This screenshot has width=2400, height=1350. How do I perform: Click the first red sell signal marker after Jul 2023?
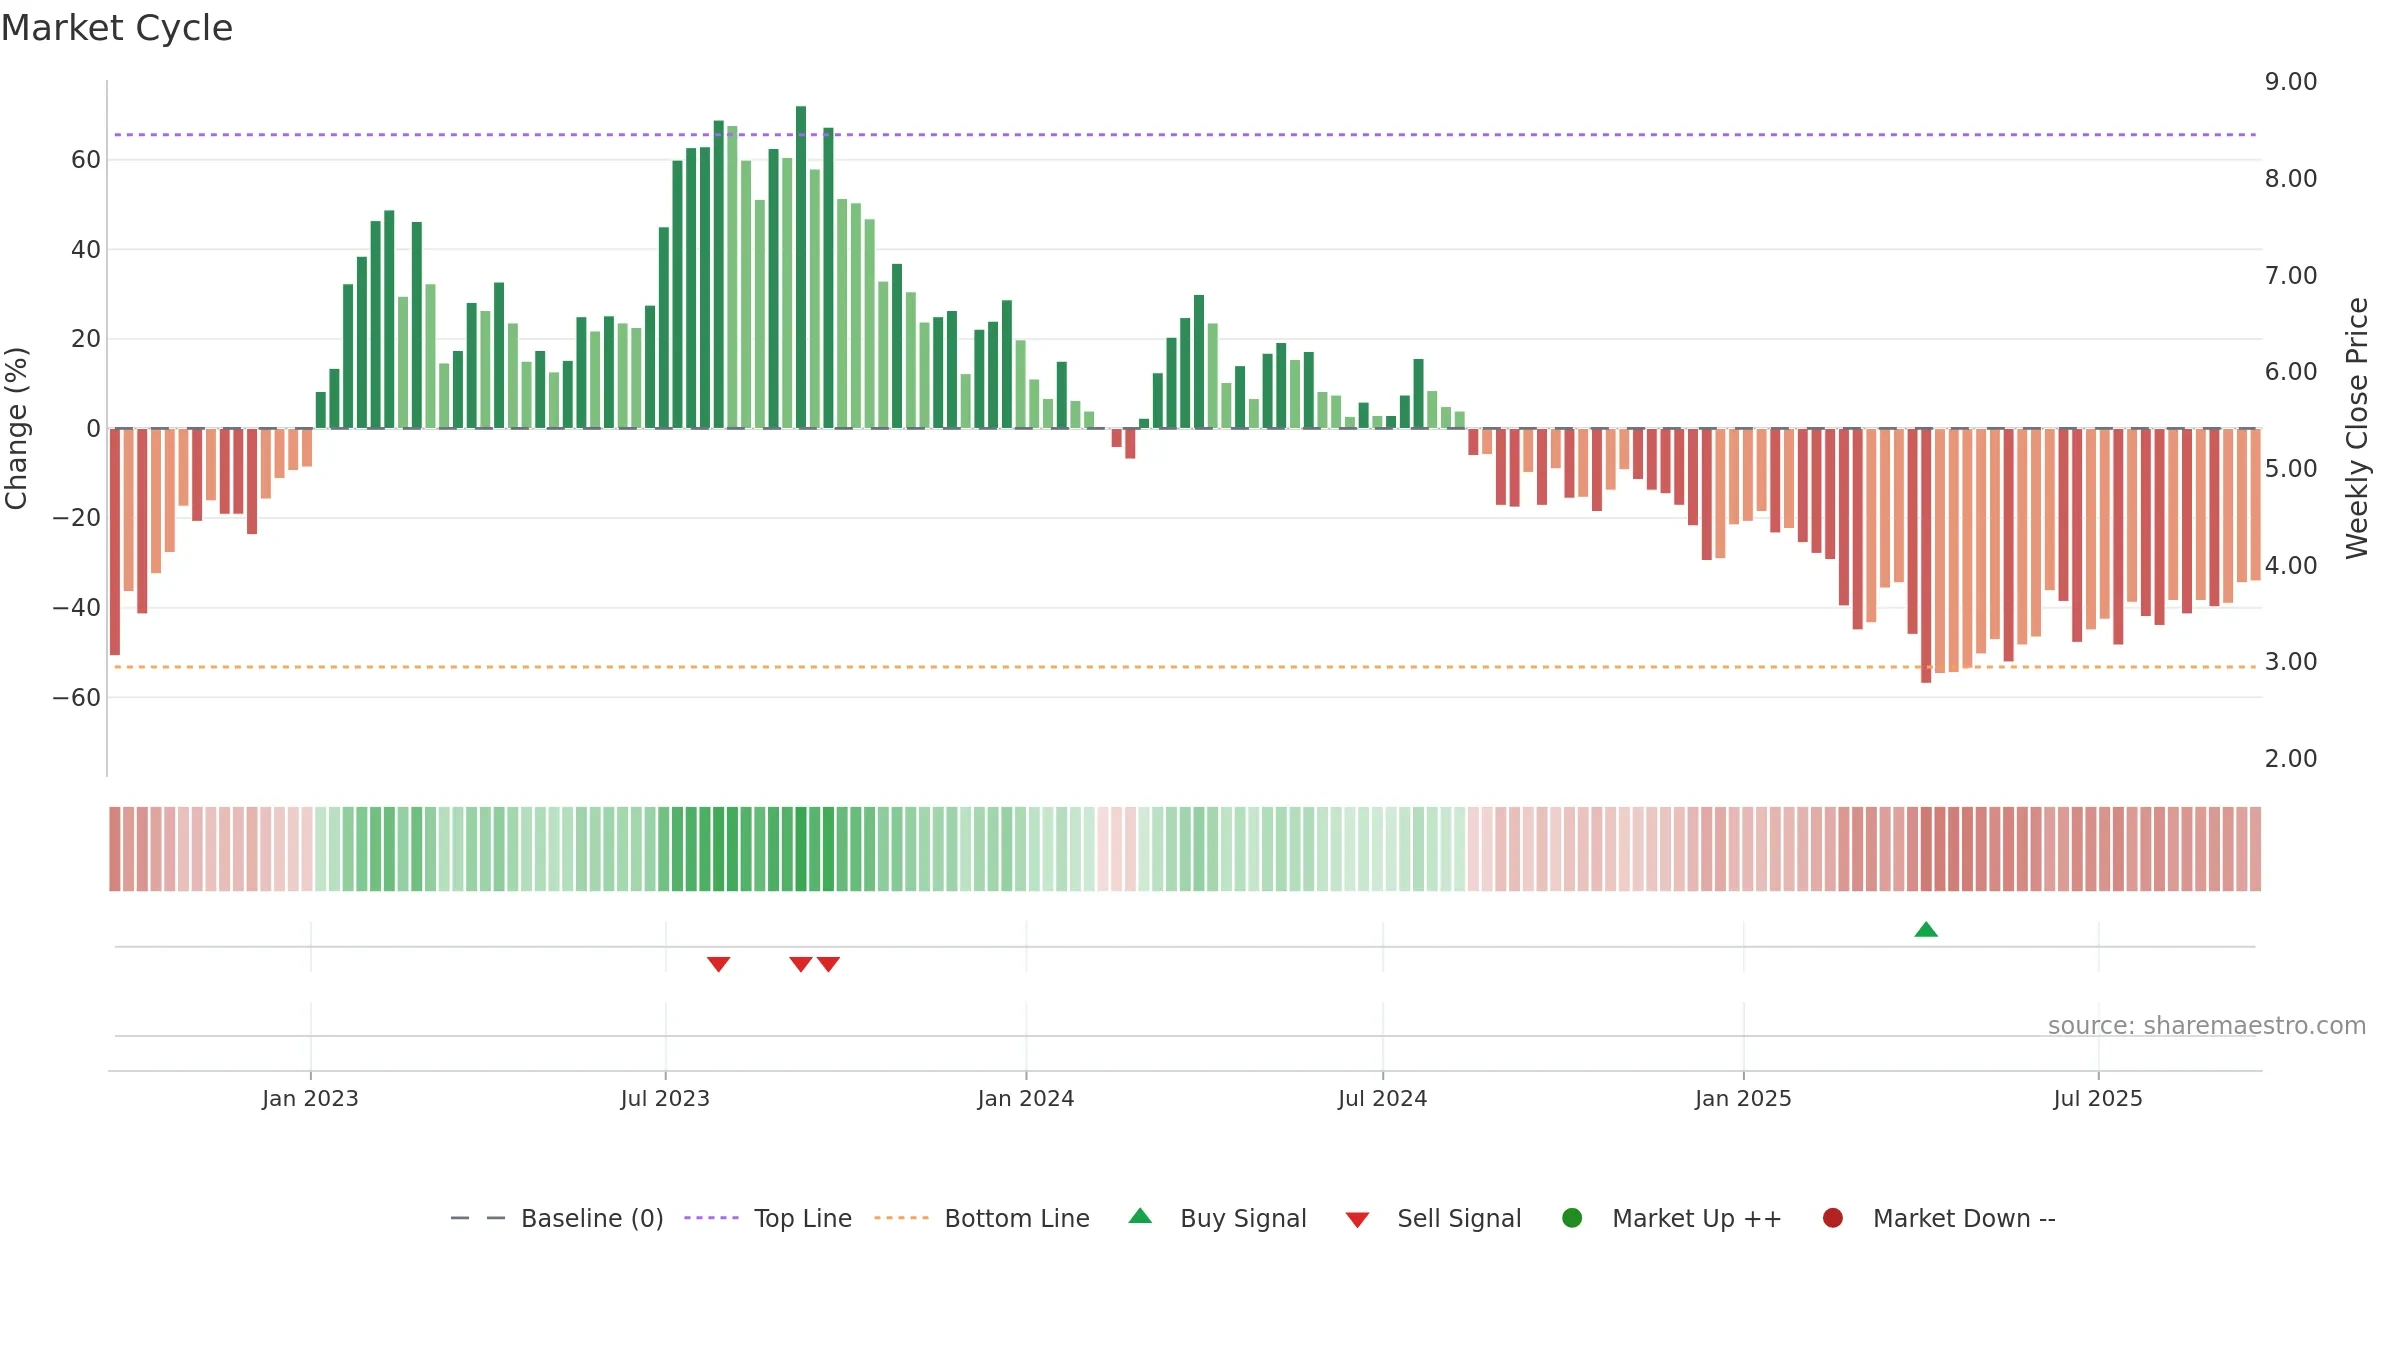point(718,964)
